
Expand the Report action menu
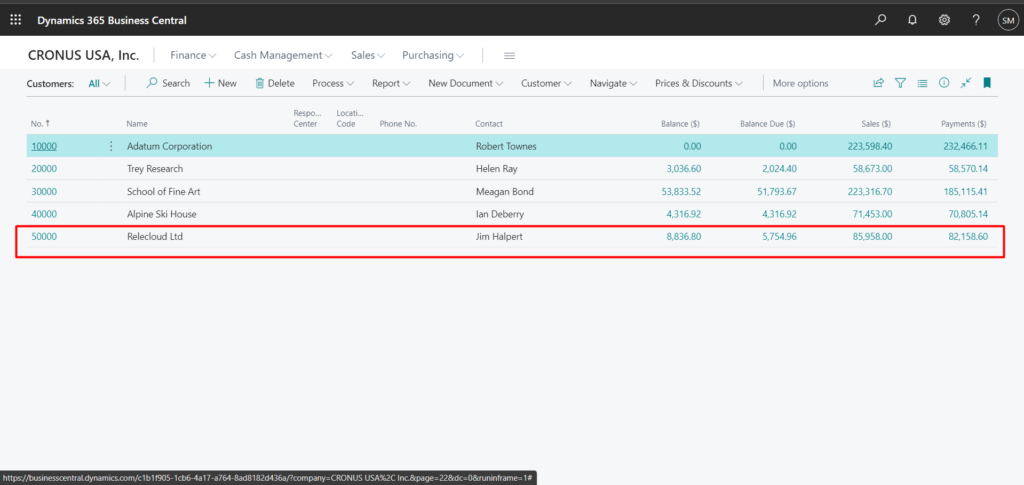(391, 84)
